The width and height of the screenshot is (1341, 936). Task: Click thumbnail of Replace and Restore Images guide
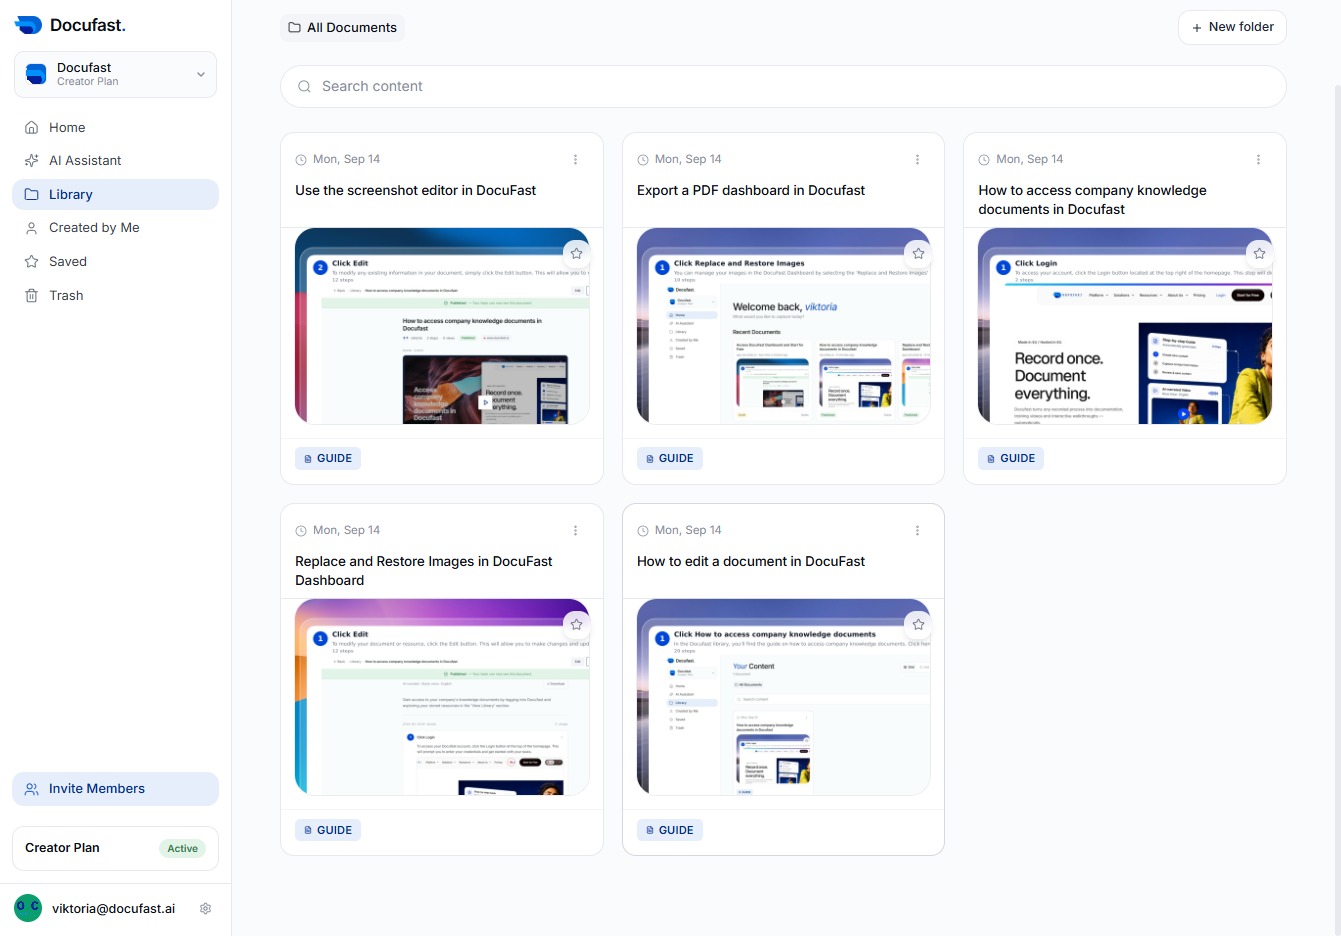point(442,697)
